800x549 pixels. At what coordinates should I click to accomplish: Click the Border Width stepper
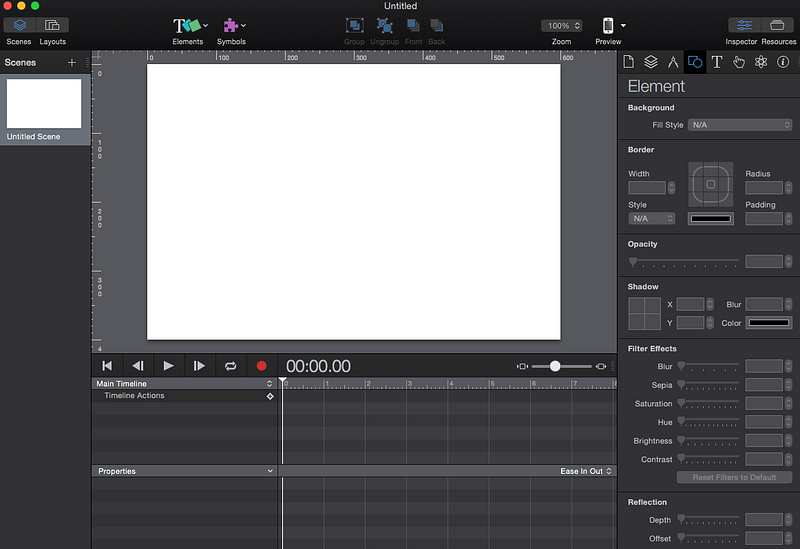(x=671, y=188)
